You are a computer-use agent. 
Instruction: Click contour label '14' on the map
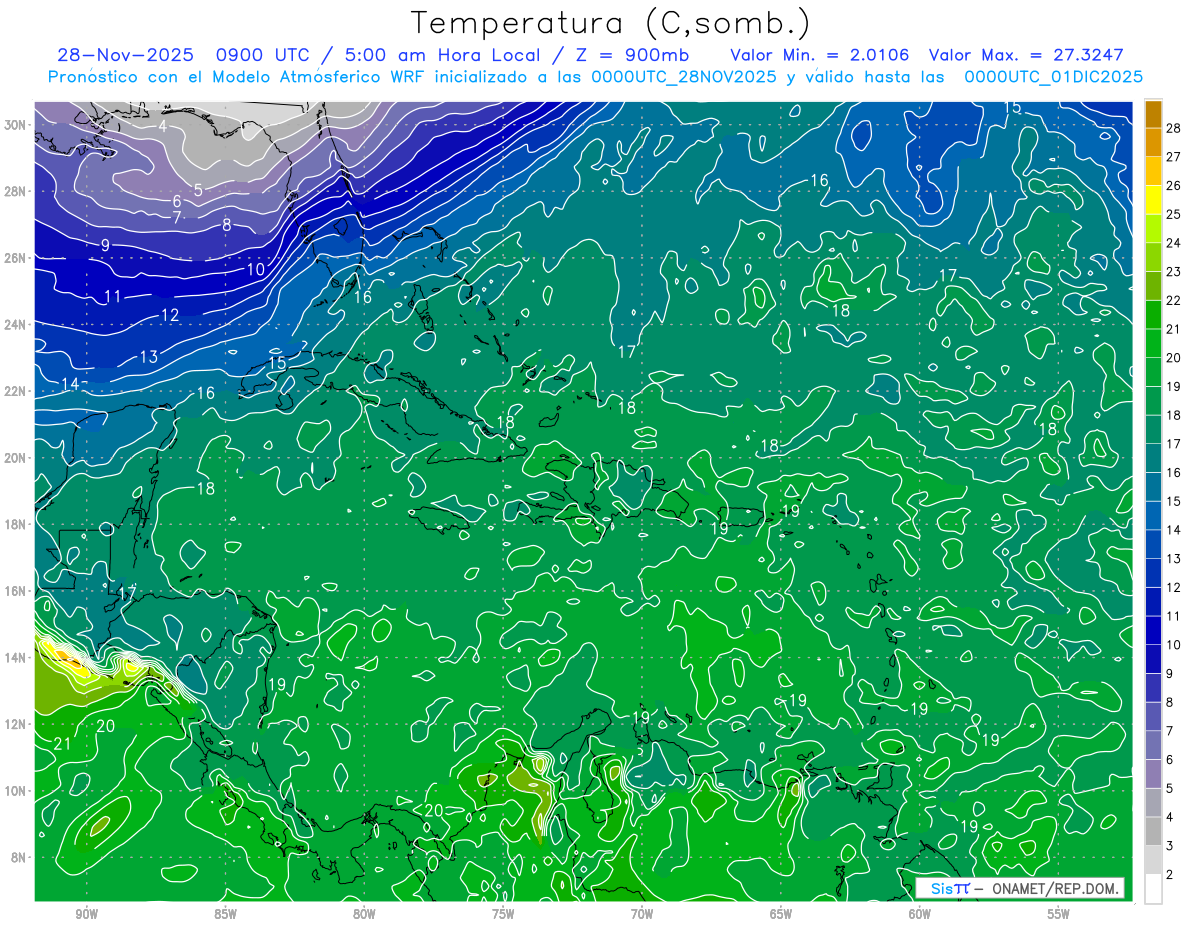pos(70,384)
